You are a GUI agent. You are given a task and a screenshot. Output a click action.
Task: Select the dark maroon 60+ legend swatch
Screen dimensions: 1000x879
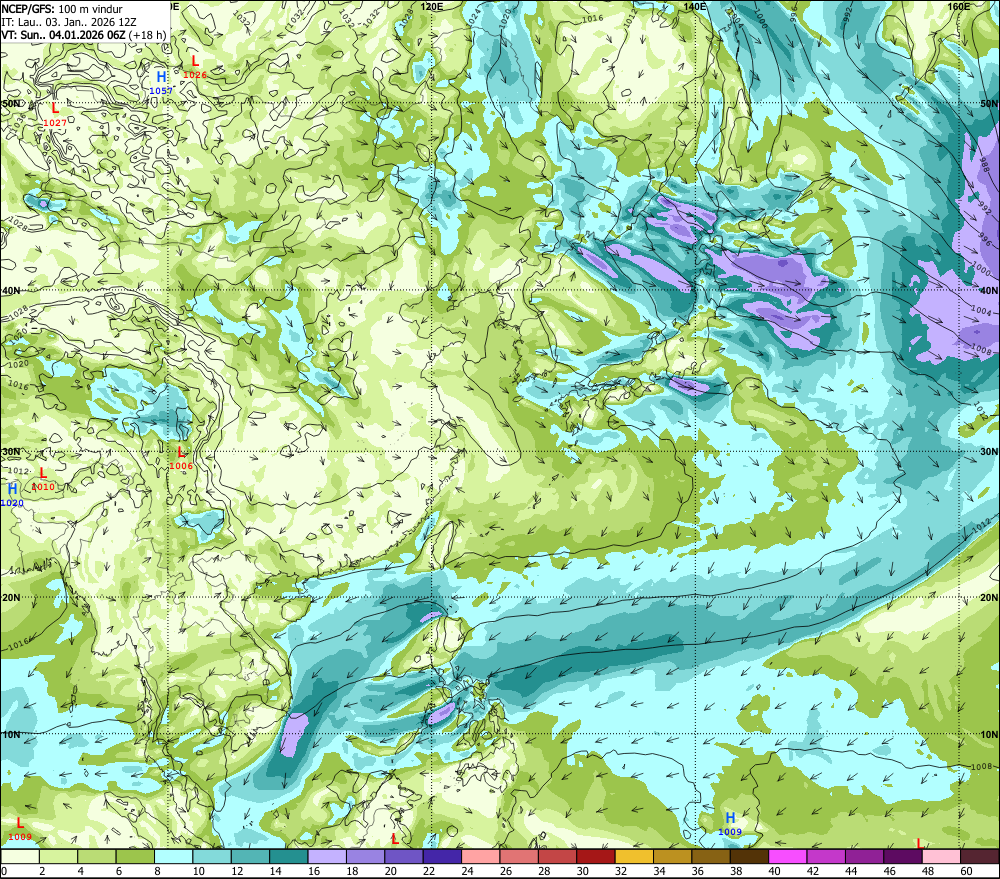click(x=980, y=856)
